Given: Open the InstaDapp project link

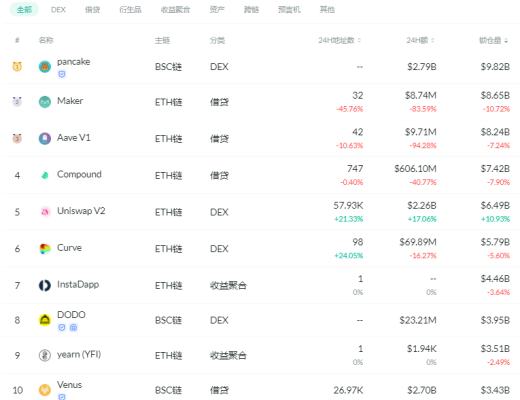Looking at the screenshot, I should pyautogui.click(x=78, y=284).
